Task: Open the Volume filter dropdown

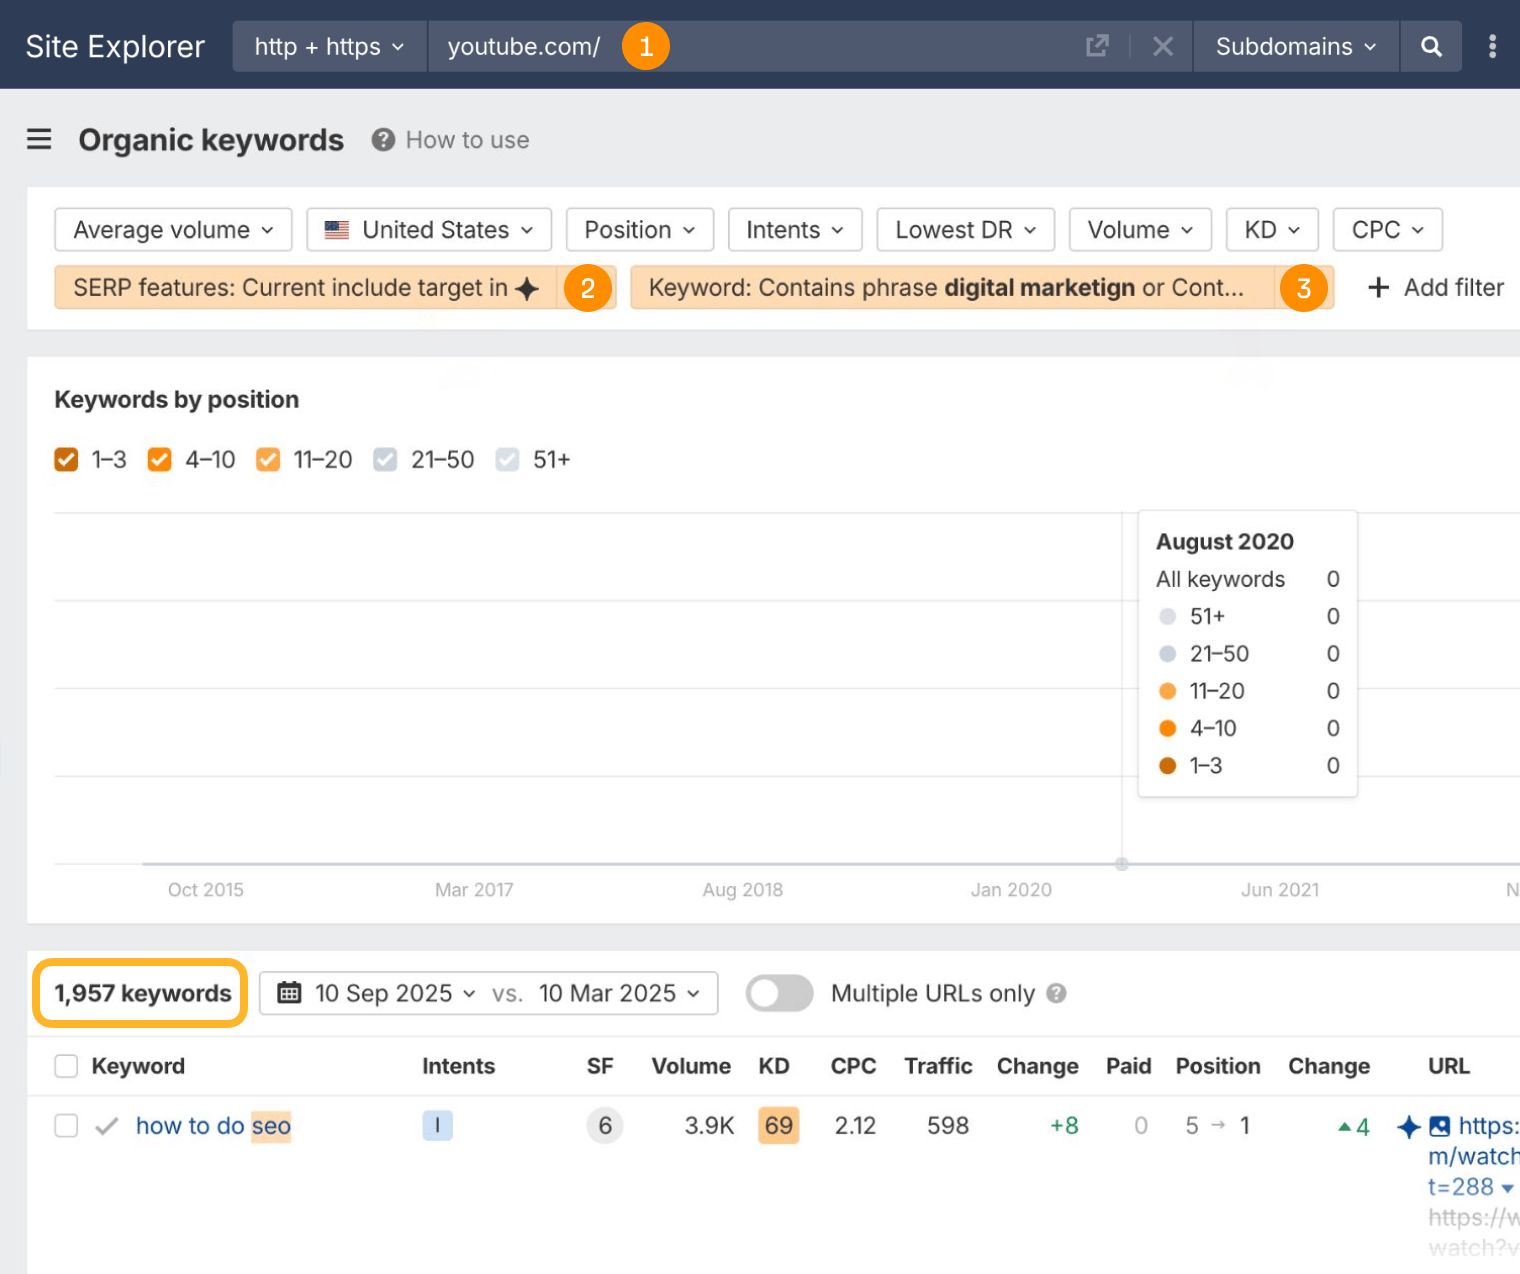Action: click(x=1141, y=230)
